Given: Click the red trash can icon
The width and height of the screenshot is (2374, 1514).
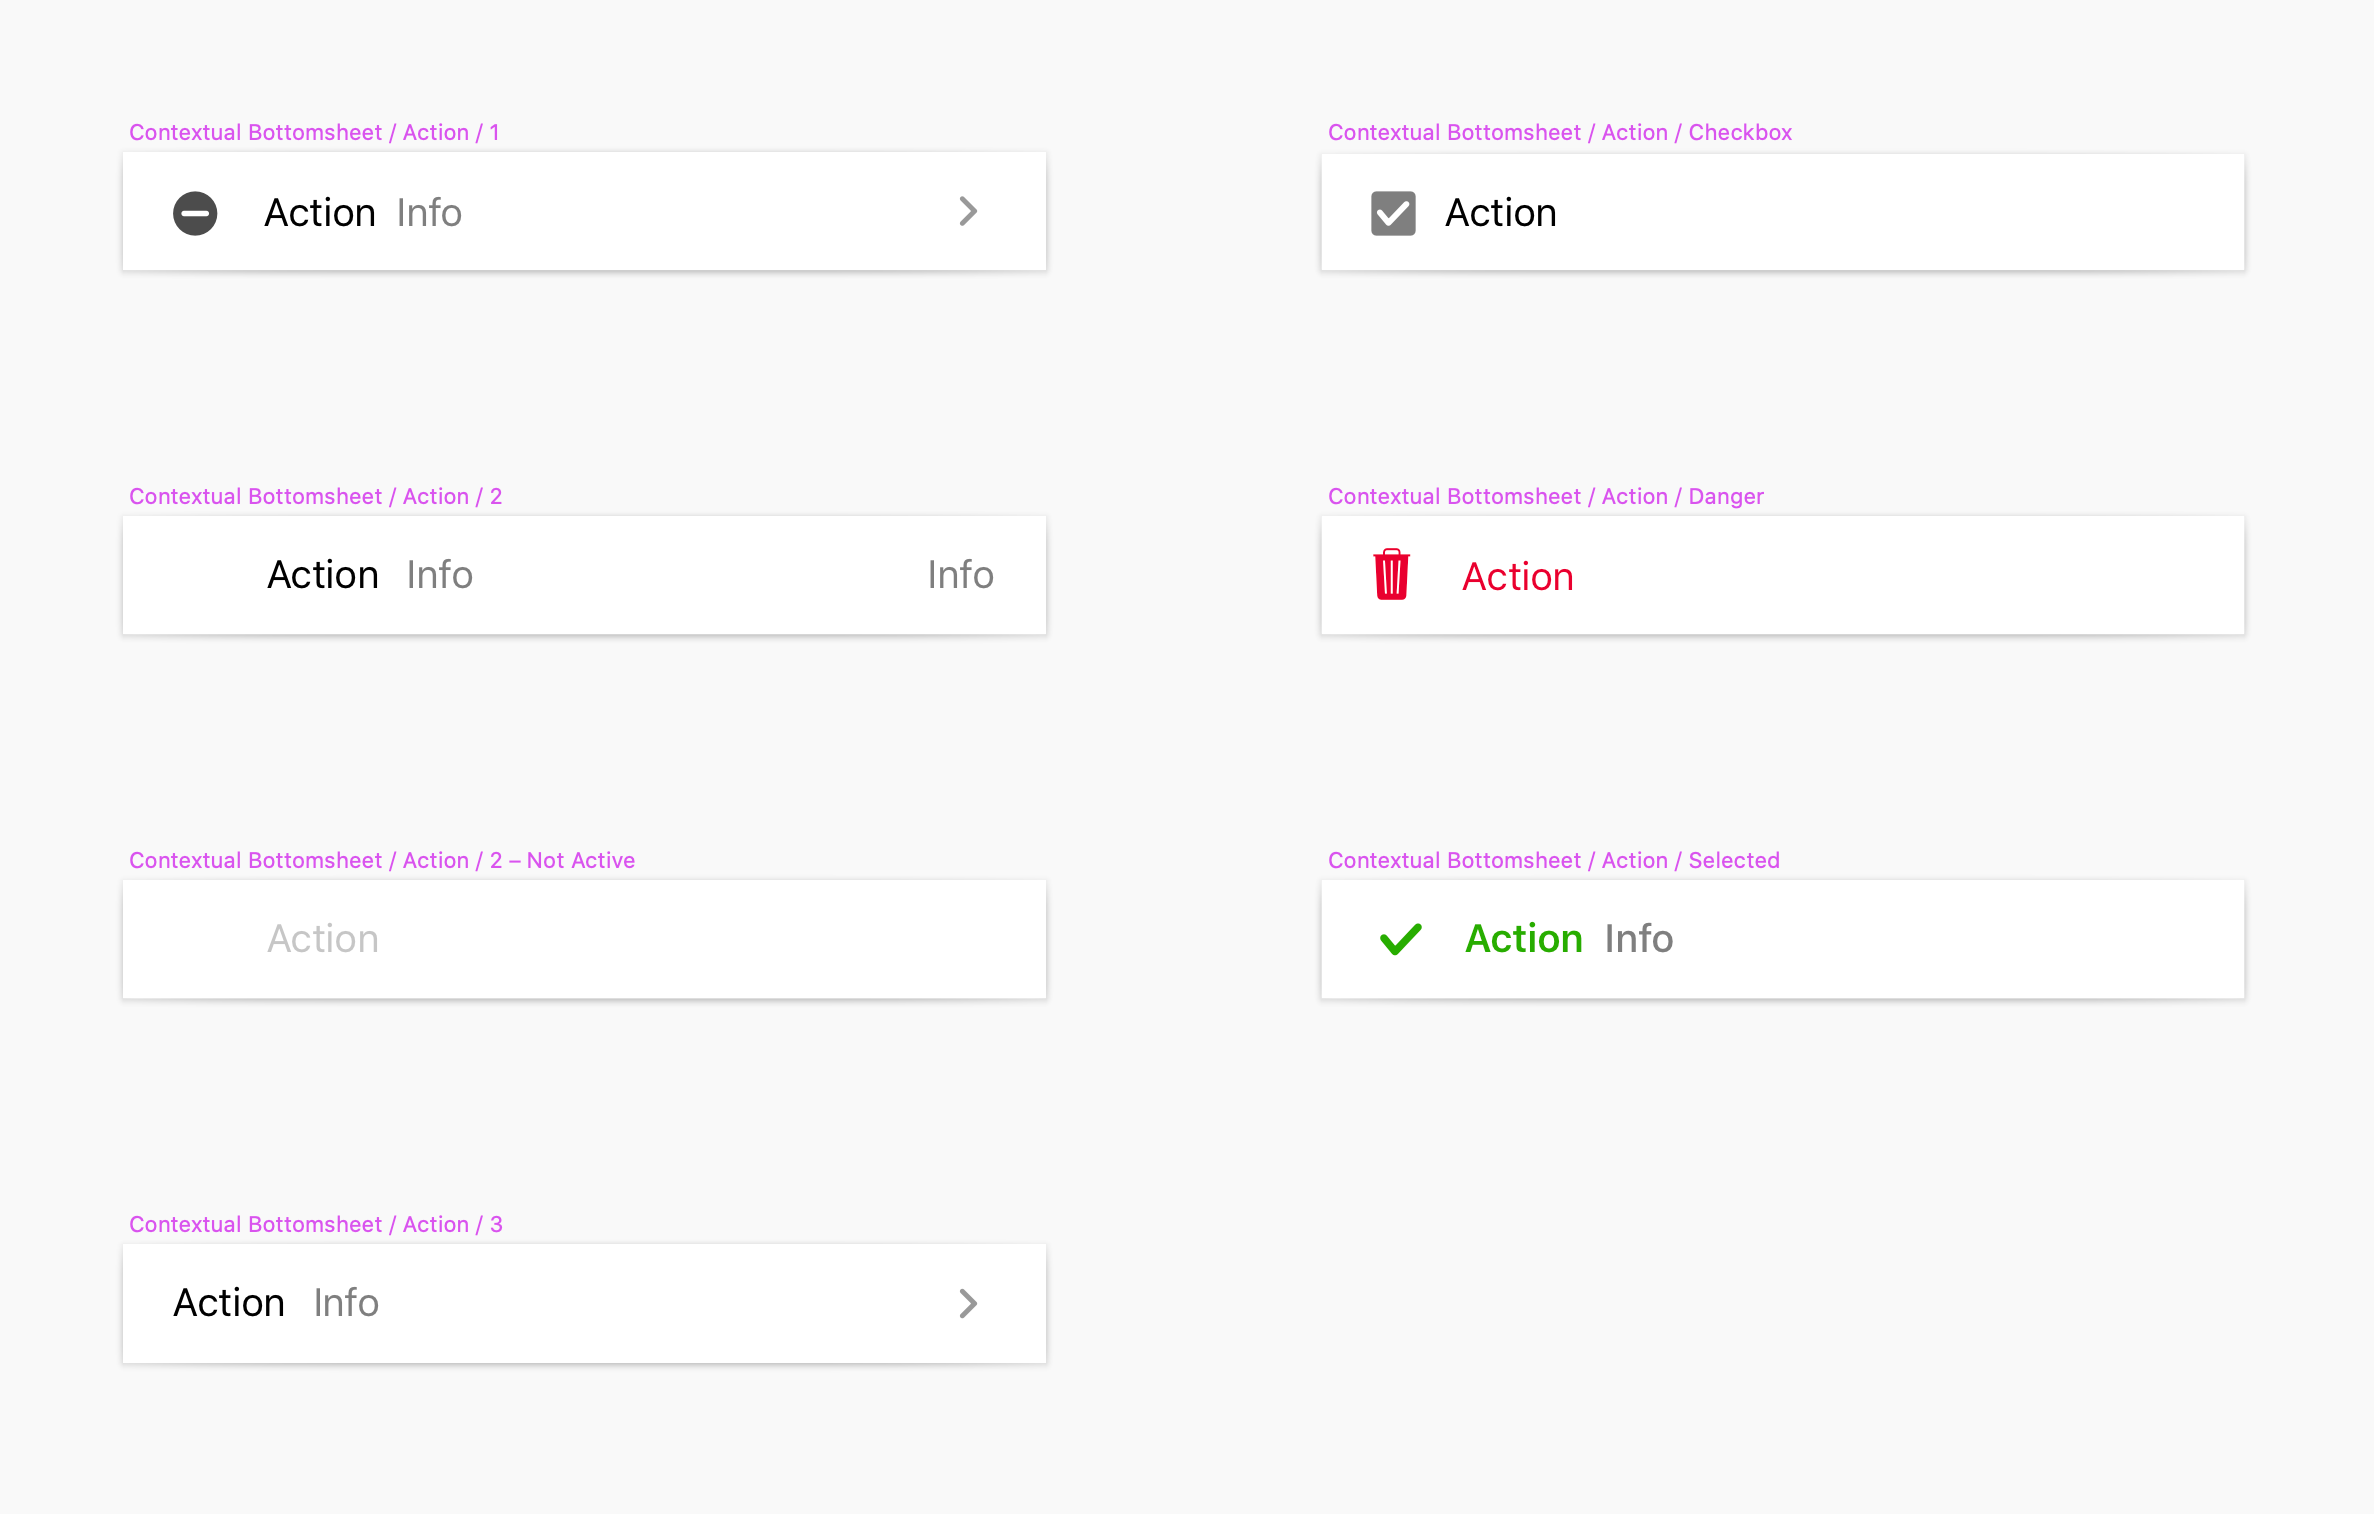Looking at the screenshot, I should pos(1391,575).
